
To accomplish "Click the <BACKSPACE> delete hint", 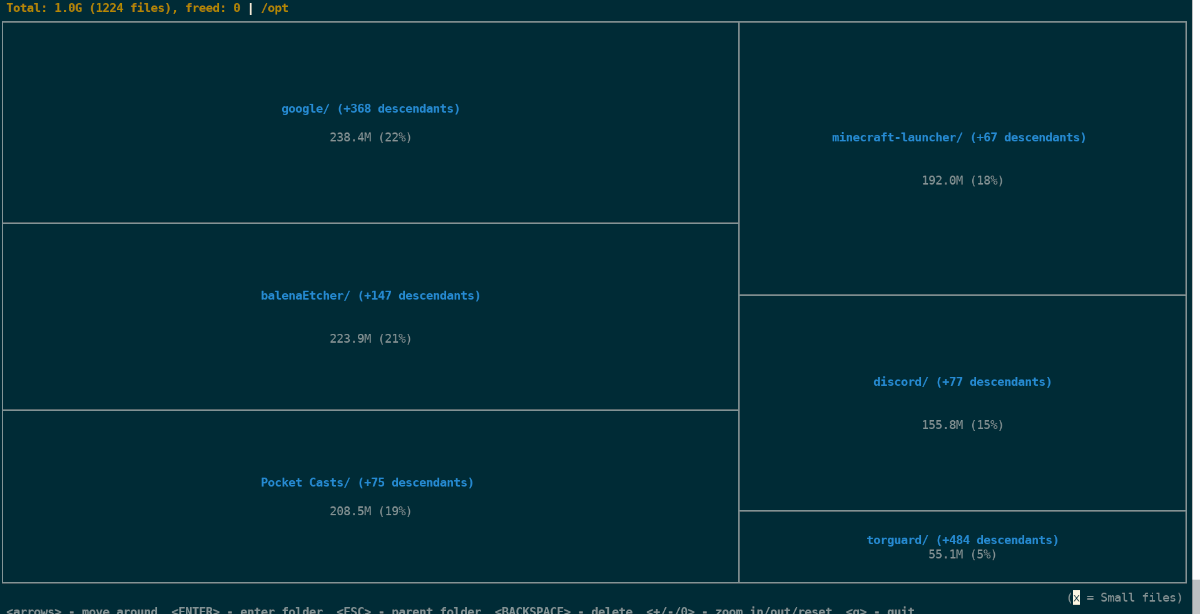I will point(564,610).
